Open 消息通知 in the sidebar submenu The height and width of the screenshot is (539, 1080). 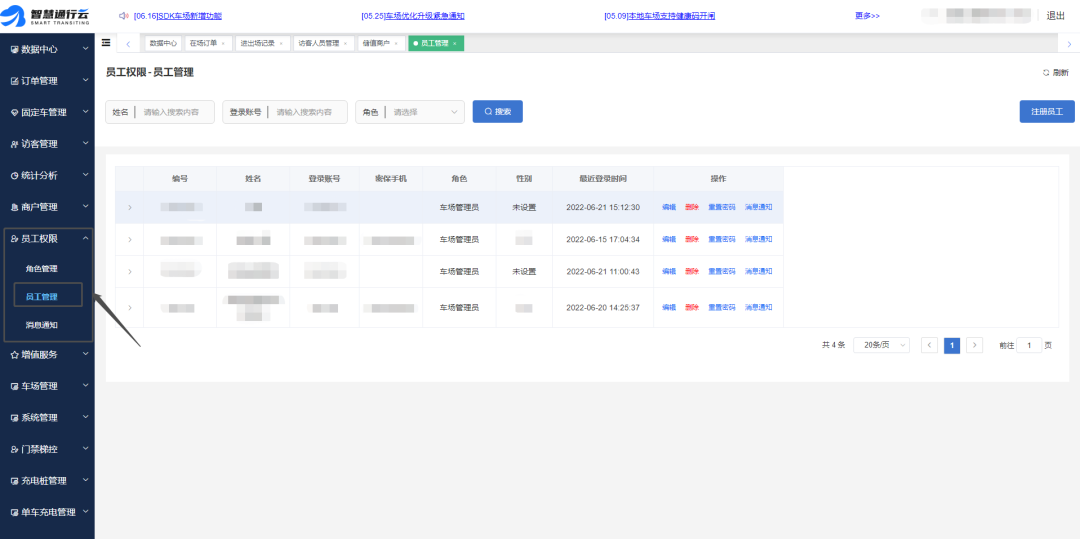pyautogui.click(x=41, y=325)
